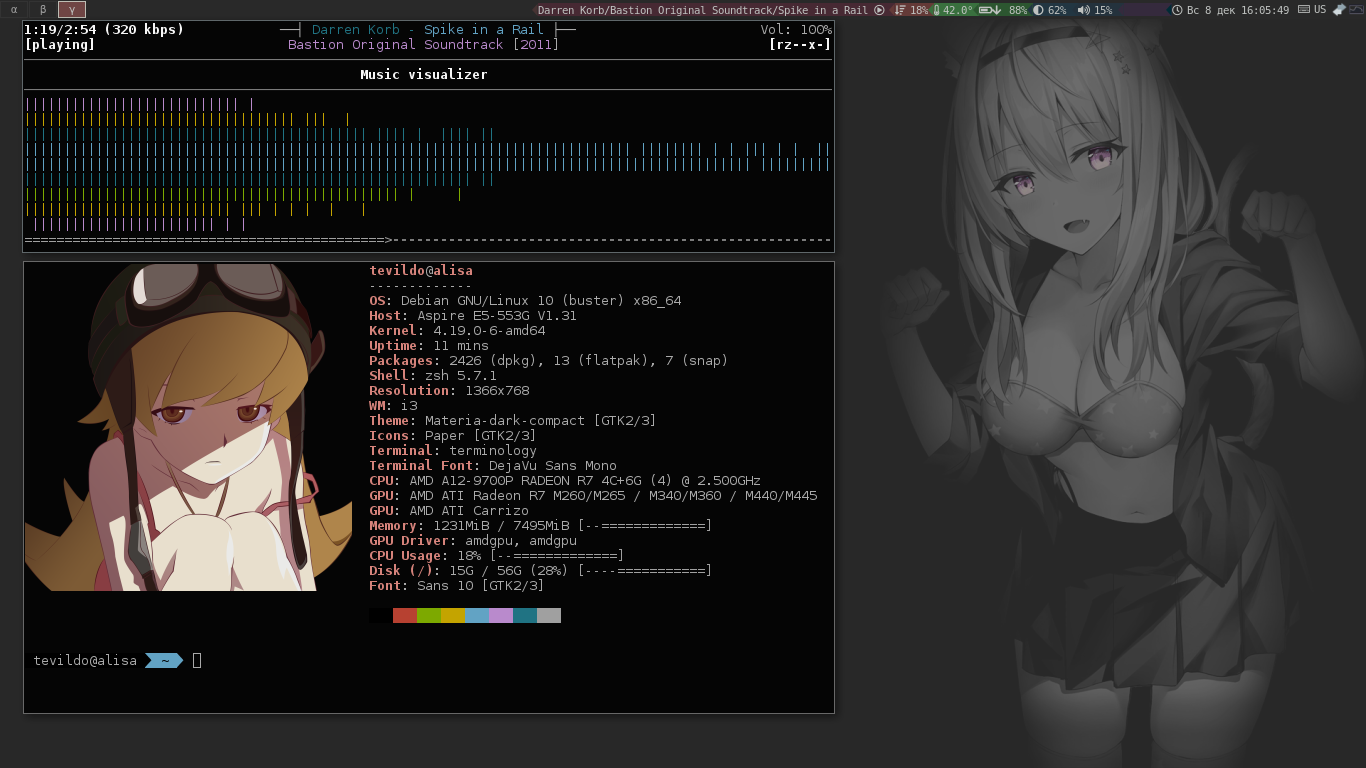
Task: Click the date and time 16:05:49
Action: (1238, 10)
